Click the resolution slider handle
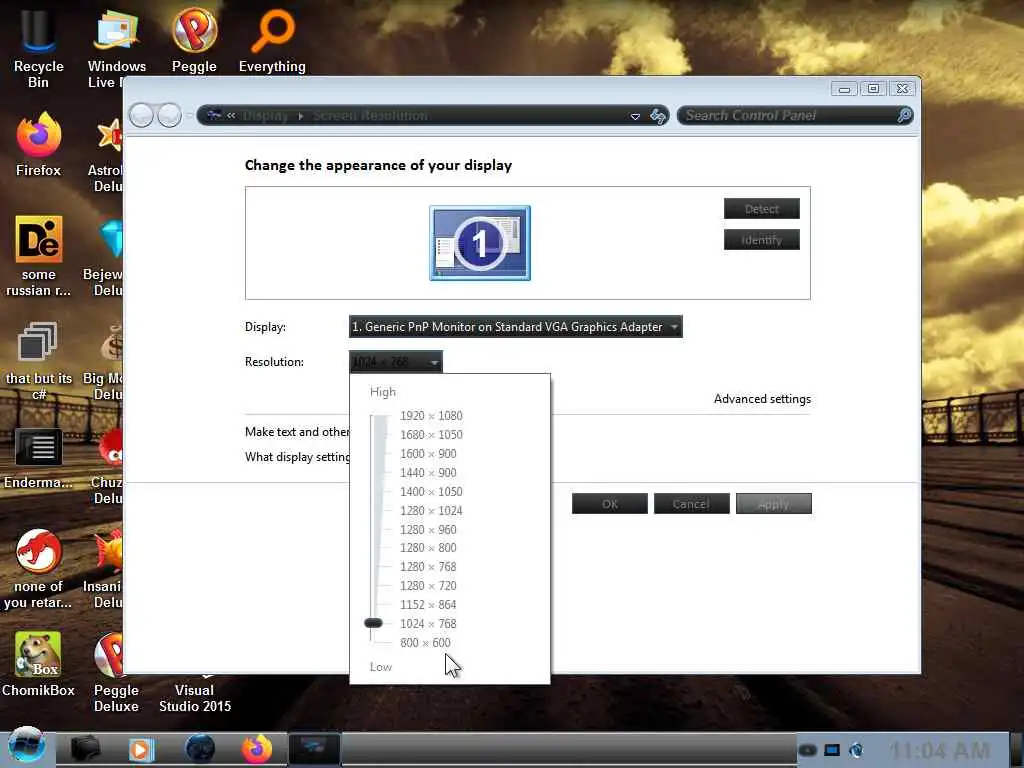 (x=374, y=623)
